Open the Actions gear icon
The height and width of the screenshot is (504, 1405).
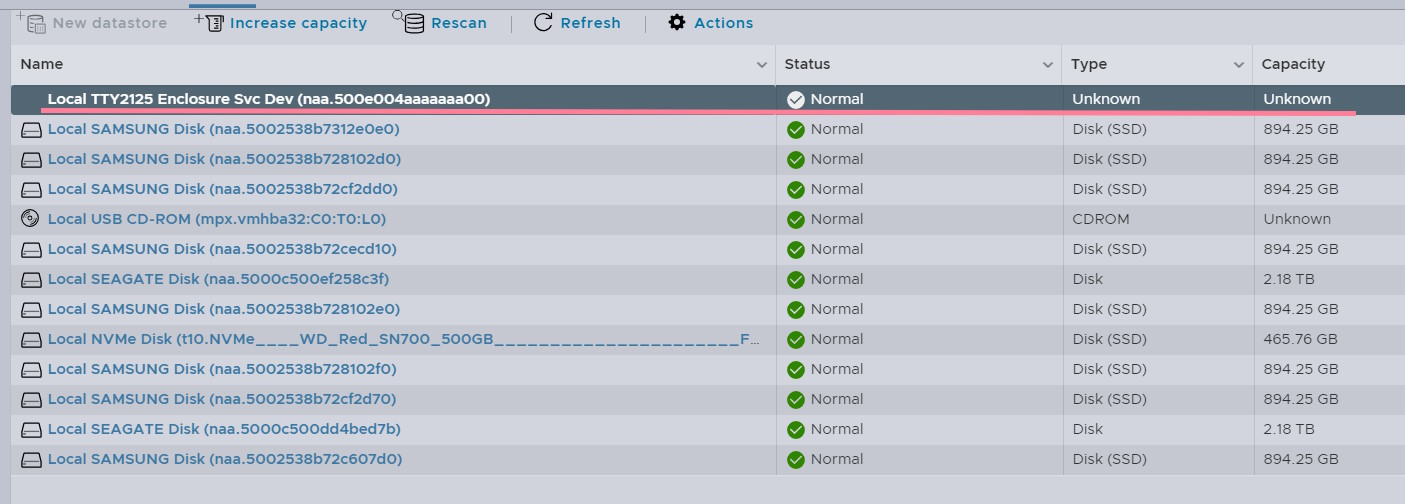tap(677, 22)
